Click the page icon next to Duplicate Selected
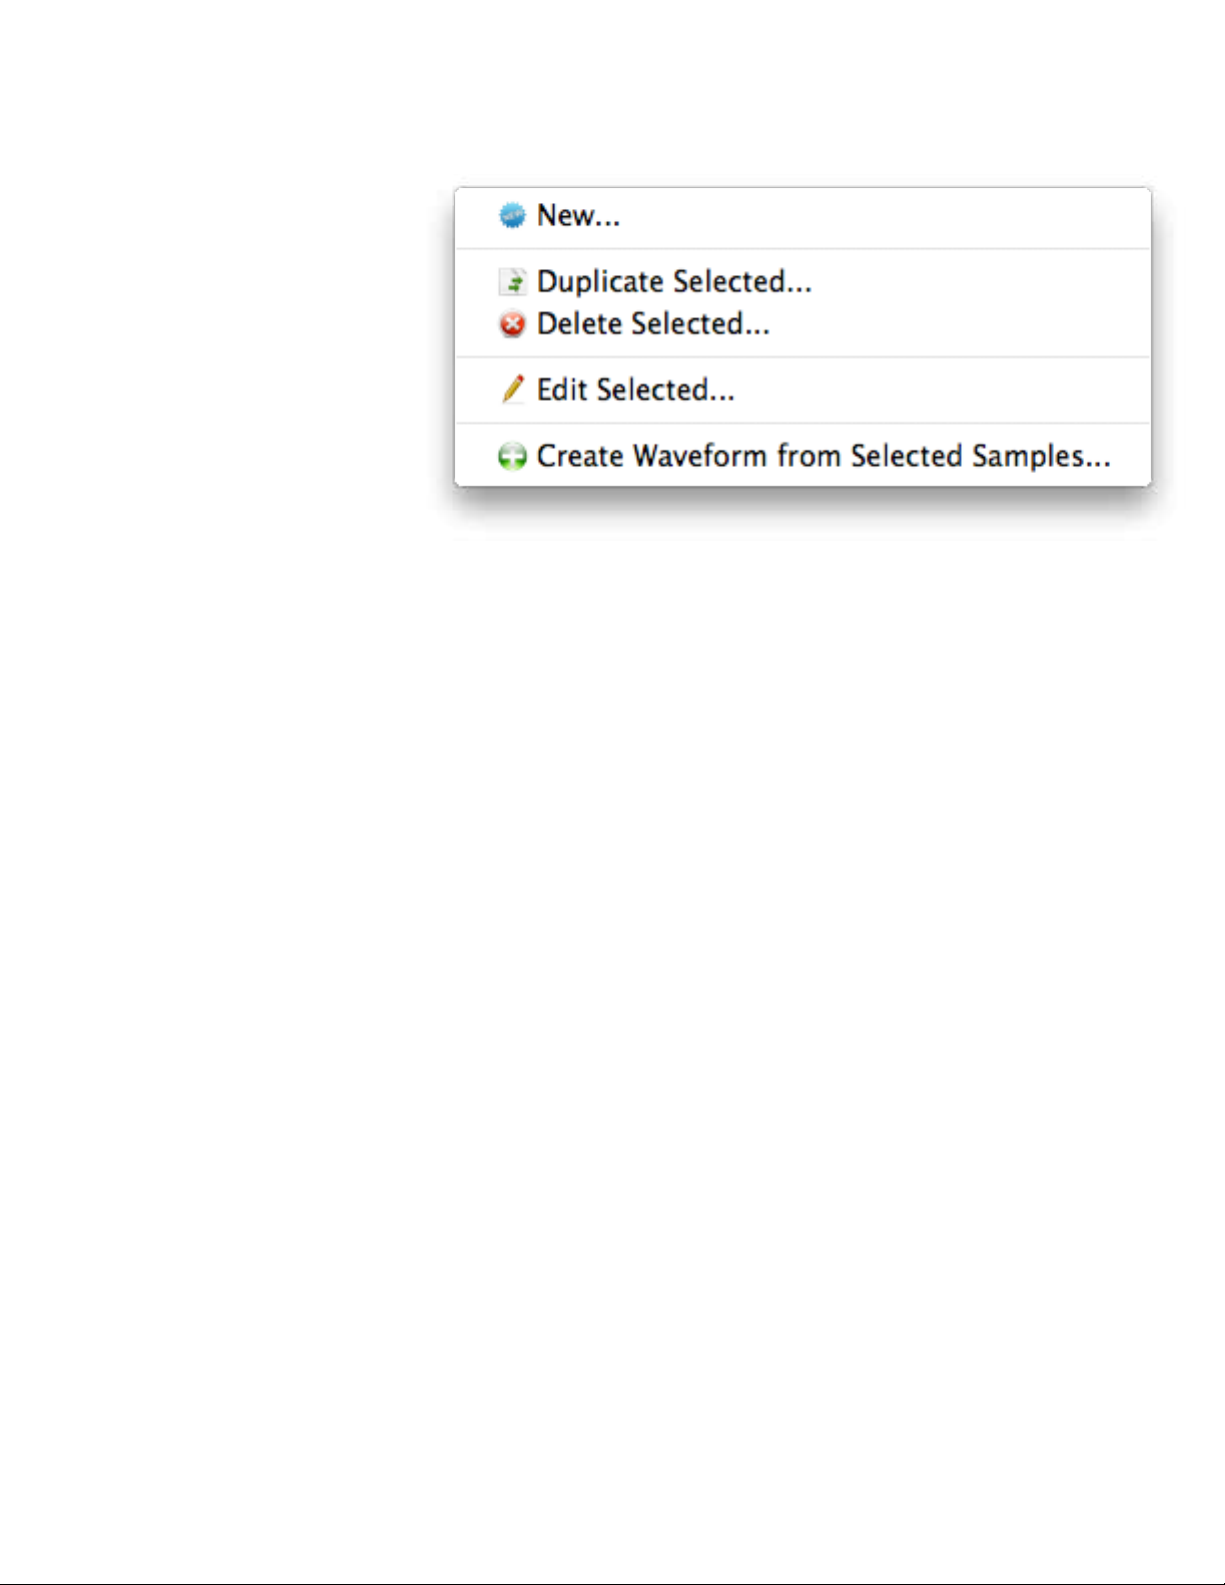This screenshot has width=1225, height=1585. pos(512,282)
